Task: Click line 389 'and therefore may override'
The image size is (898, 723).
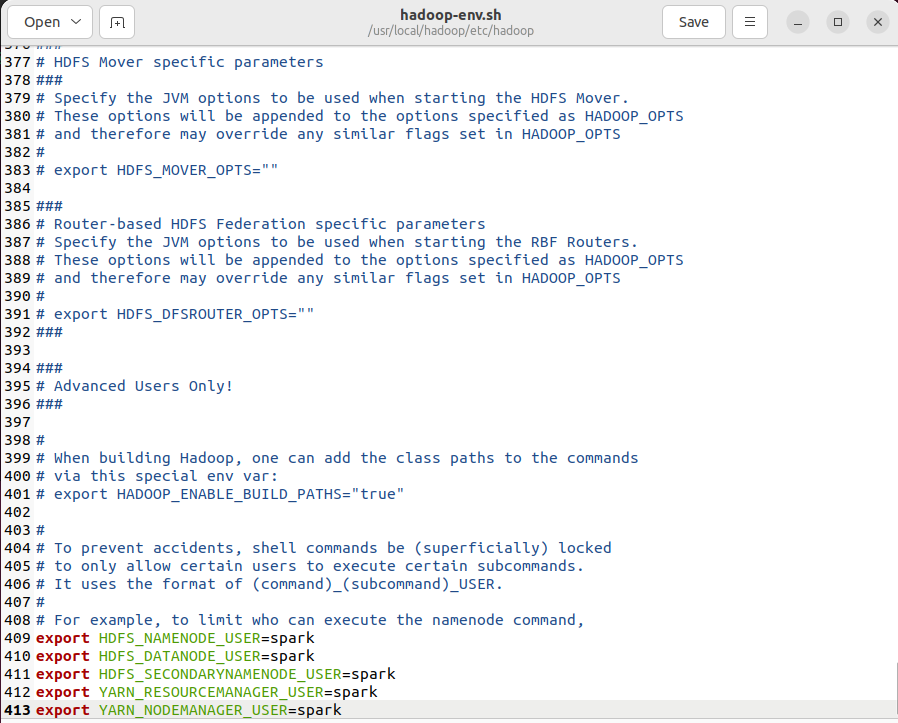Action: pos(328,278)
